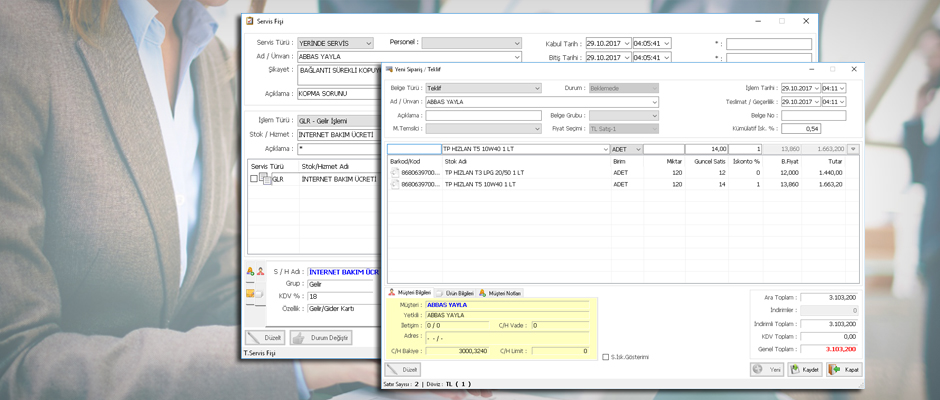Click the 1.440,00 Tutar cell
The image size is (940, 400).
click(x=830, y=173)
